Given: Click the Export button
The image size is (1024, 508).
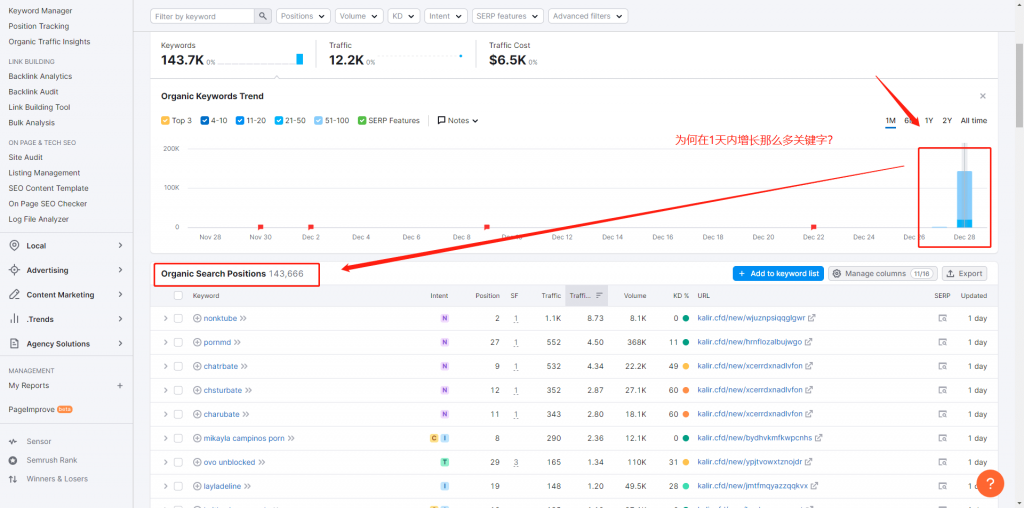Looking at the screenshot, I should [964, 274].
